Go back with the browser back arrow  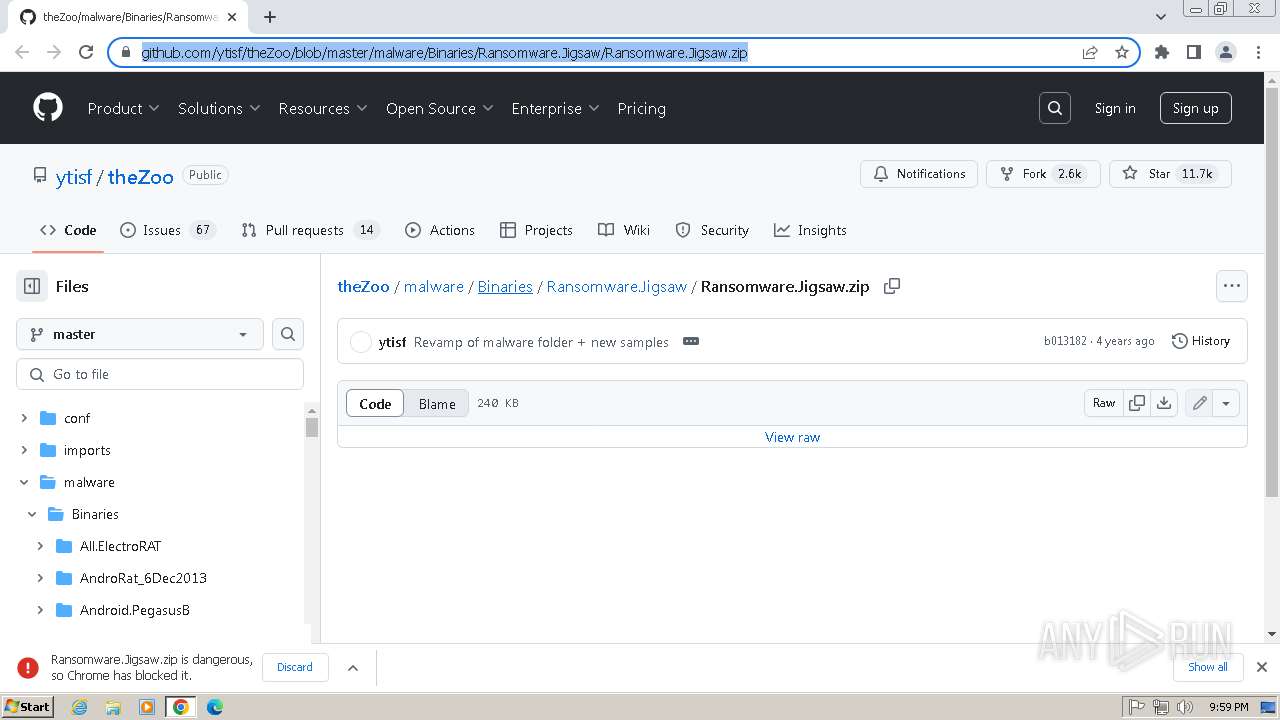[22, 52]
